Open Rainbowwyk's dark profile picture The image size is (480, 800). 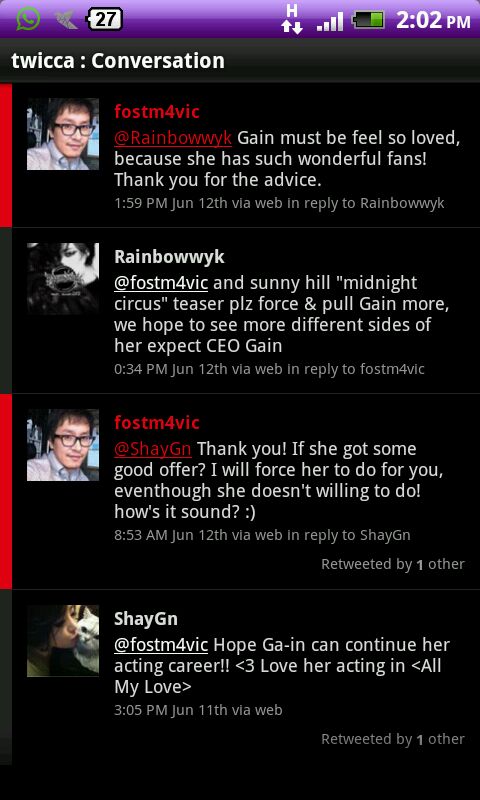click(63, 279)
